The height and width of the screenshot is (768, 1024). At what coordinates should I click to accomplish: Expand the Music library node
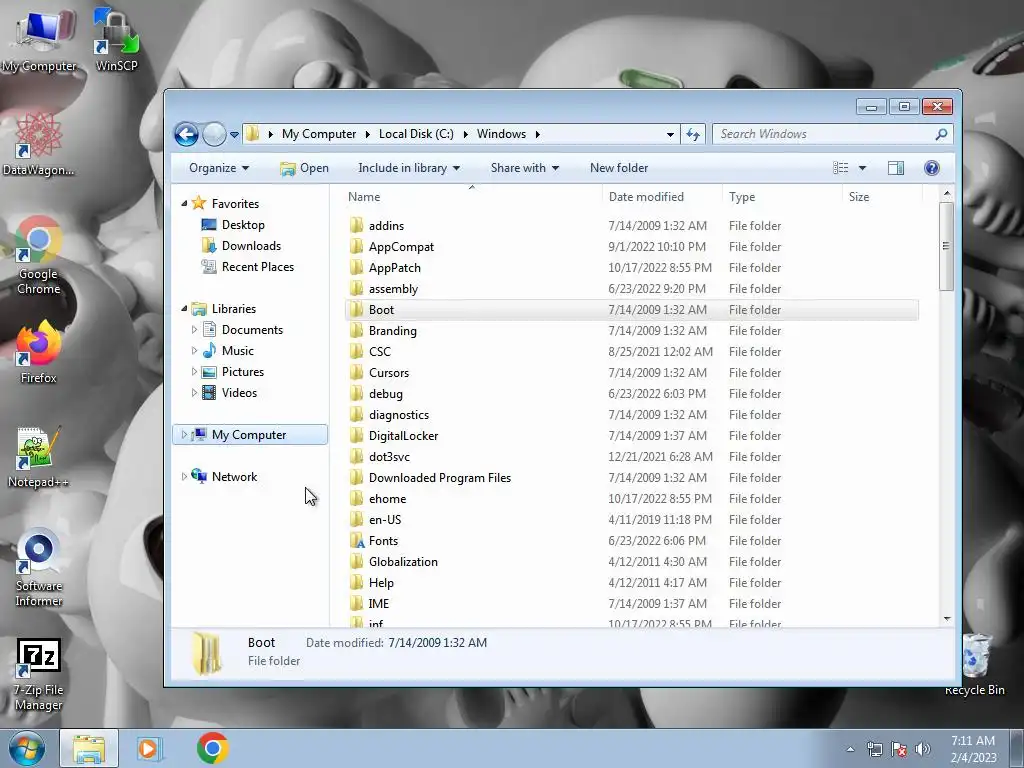(194, 351)
